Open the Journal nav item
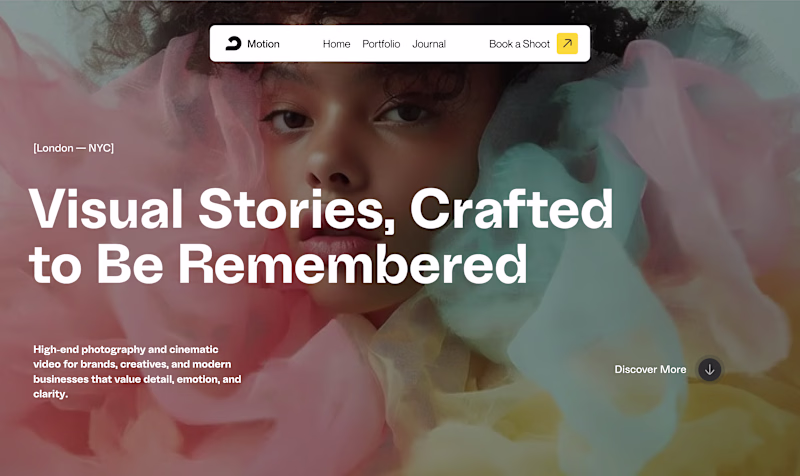The width and height of the screenshot is (800, 476). (429, 44)
